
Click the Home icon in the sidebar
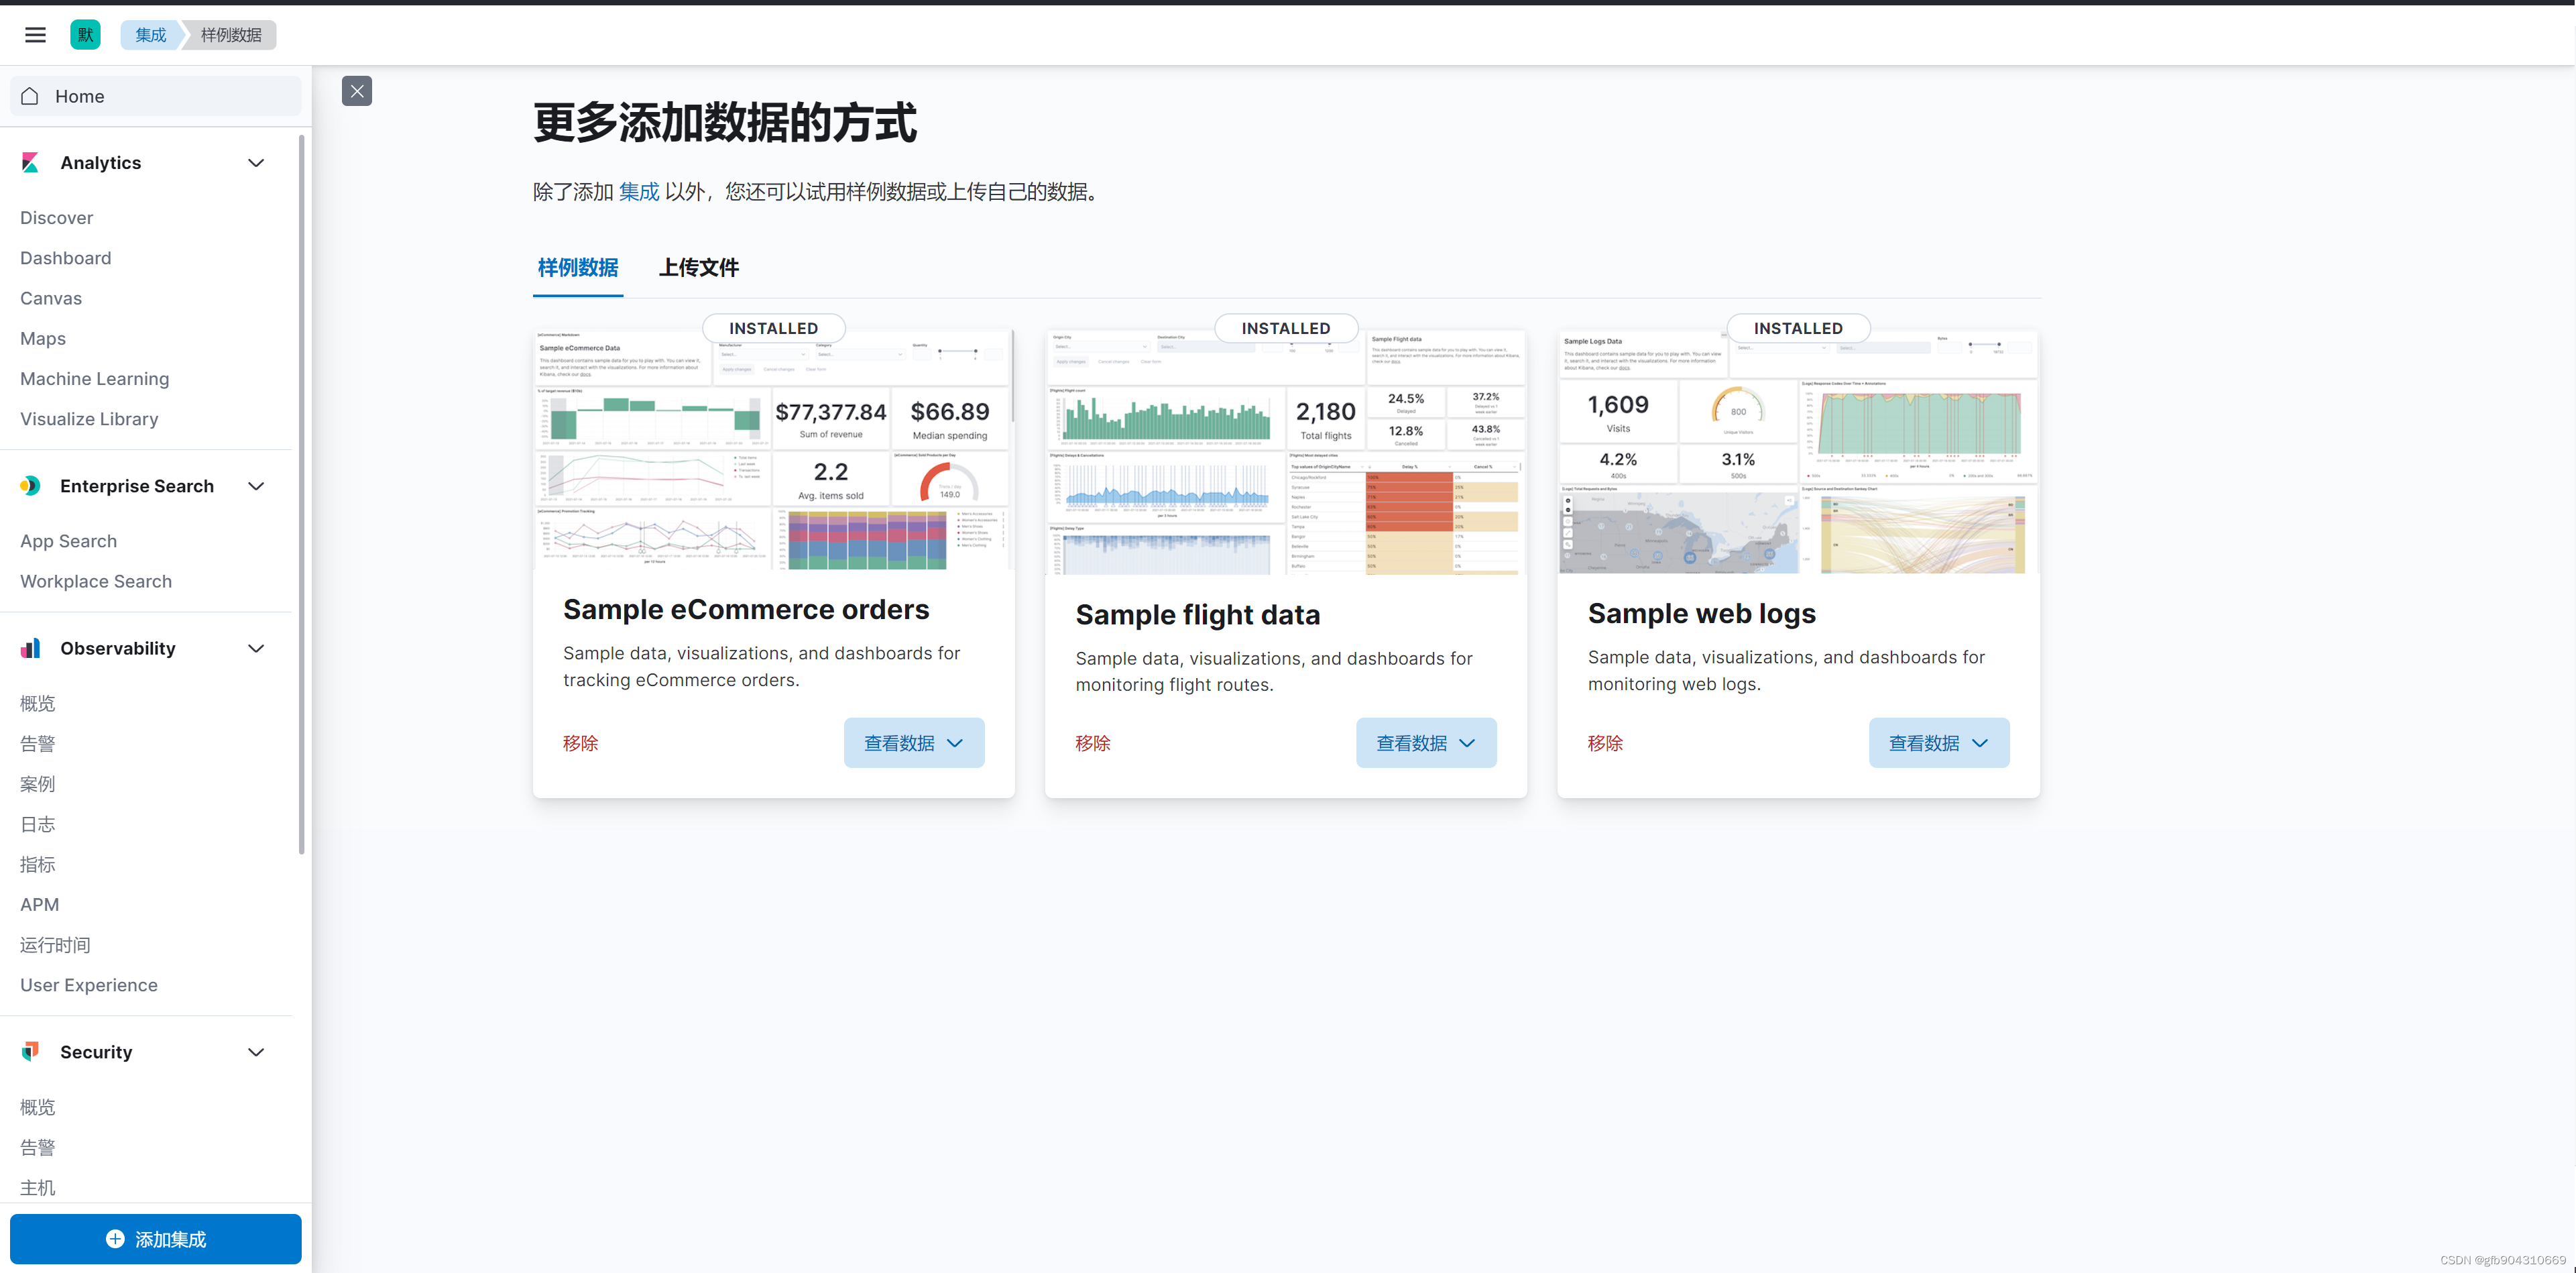pos(30,96)
